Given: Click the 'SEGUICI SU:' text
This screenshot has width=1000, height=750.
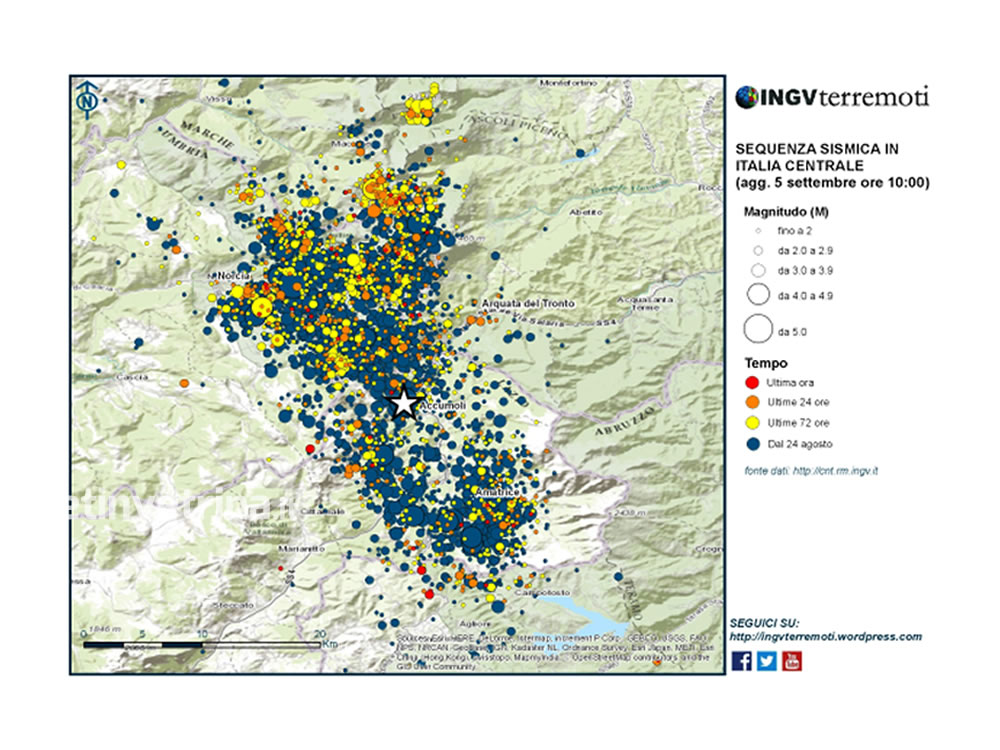Looking at the screenshot, I should click(x=765, y=624).
